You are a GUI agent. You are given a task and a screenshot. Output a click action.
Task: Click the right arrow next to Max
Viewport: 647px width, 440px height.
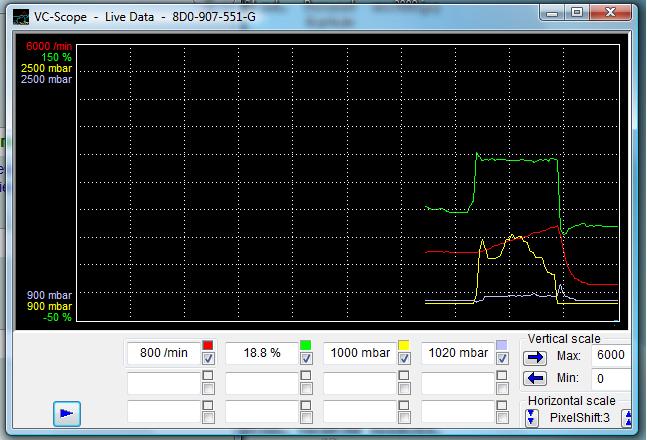click(x=534, y=355)
